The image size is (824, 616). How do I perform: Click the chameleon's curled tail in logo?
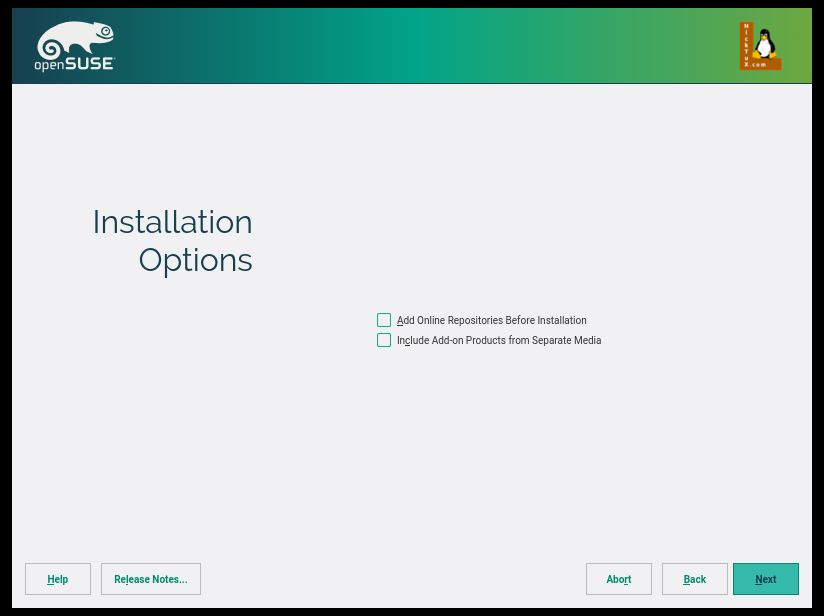[50, 46]
